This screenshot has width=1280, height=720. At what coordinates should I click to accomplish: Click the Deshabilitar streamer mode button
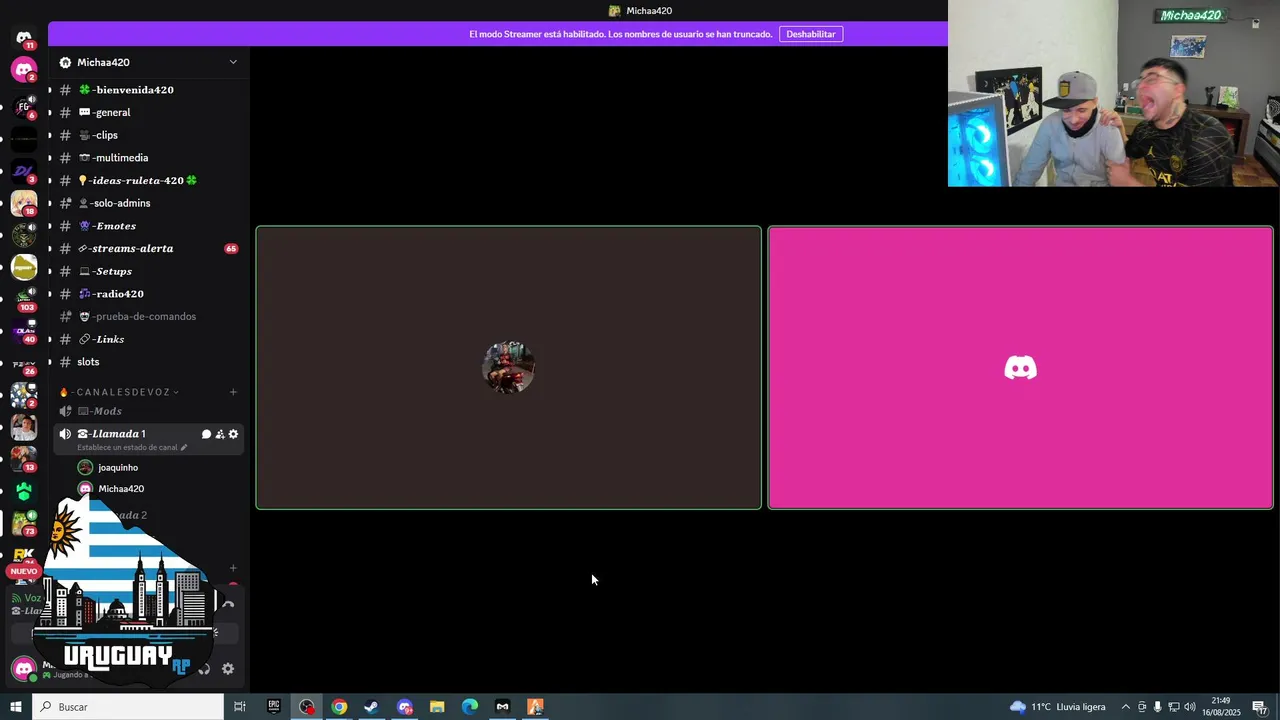pos(810,34)
